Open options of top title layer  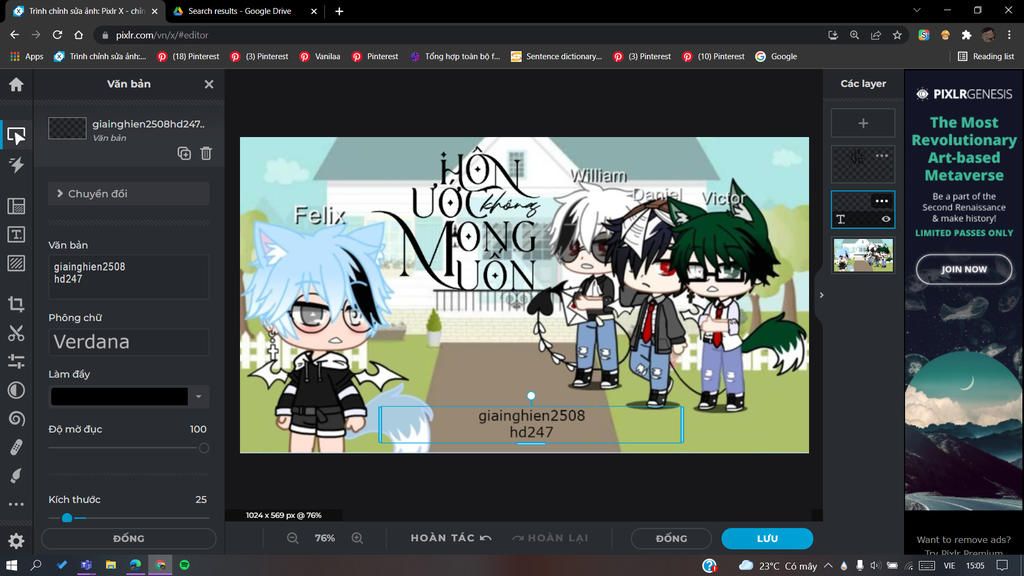[882, 155]
